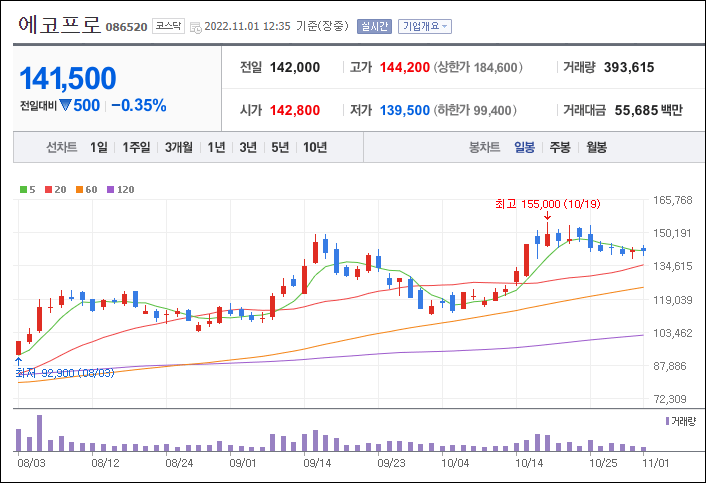Click upper limit text 상한가 184,600
This screenshot has width=706, height=483.
(x=478, y=68)
